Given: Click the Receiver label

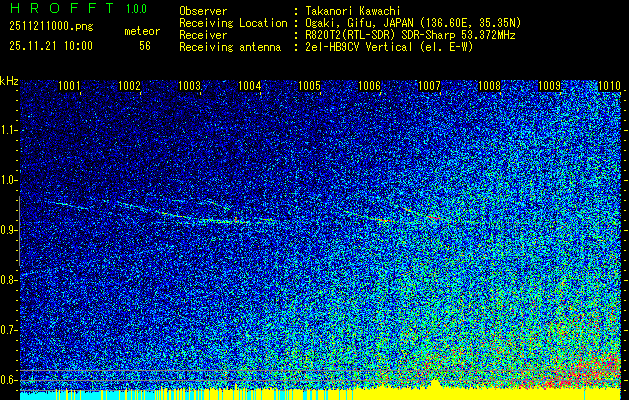Looking at the screenshot, I should [203, 35].
